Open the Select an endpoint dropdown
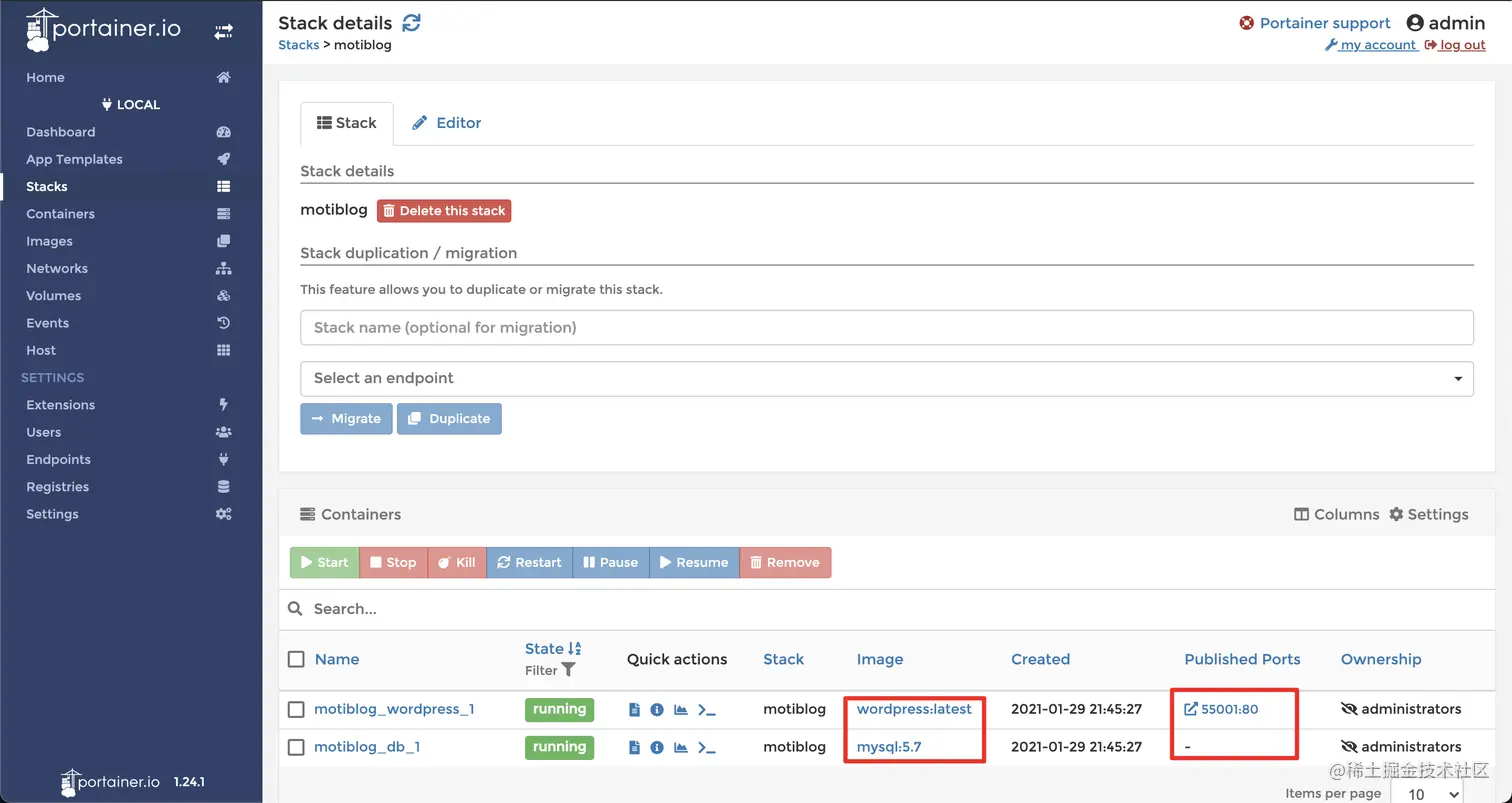 pos(886,378)
